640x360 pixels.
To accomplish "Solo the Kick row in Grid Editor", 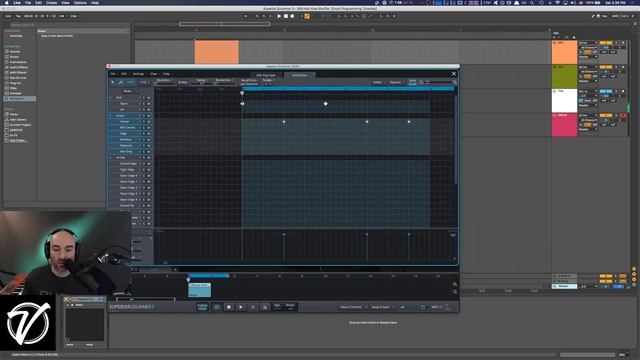I will tap(144, 98).
